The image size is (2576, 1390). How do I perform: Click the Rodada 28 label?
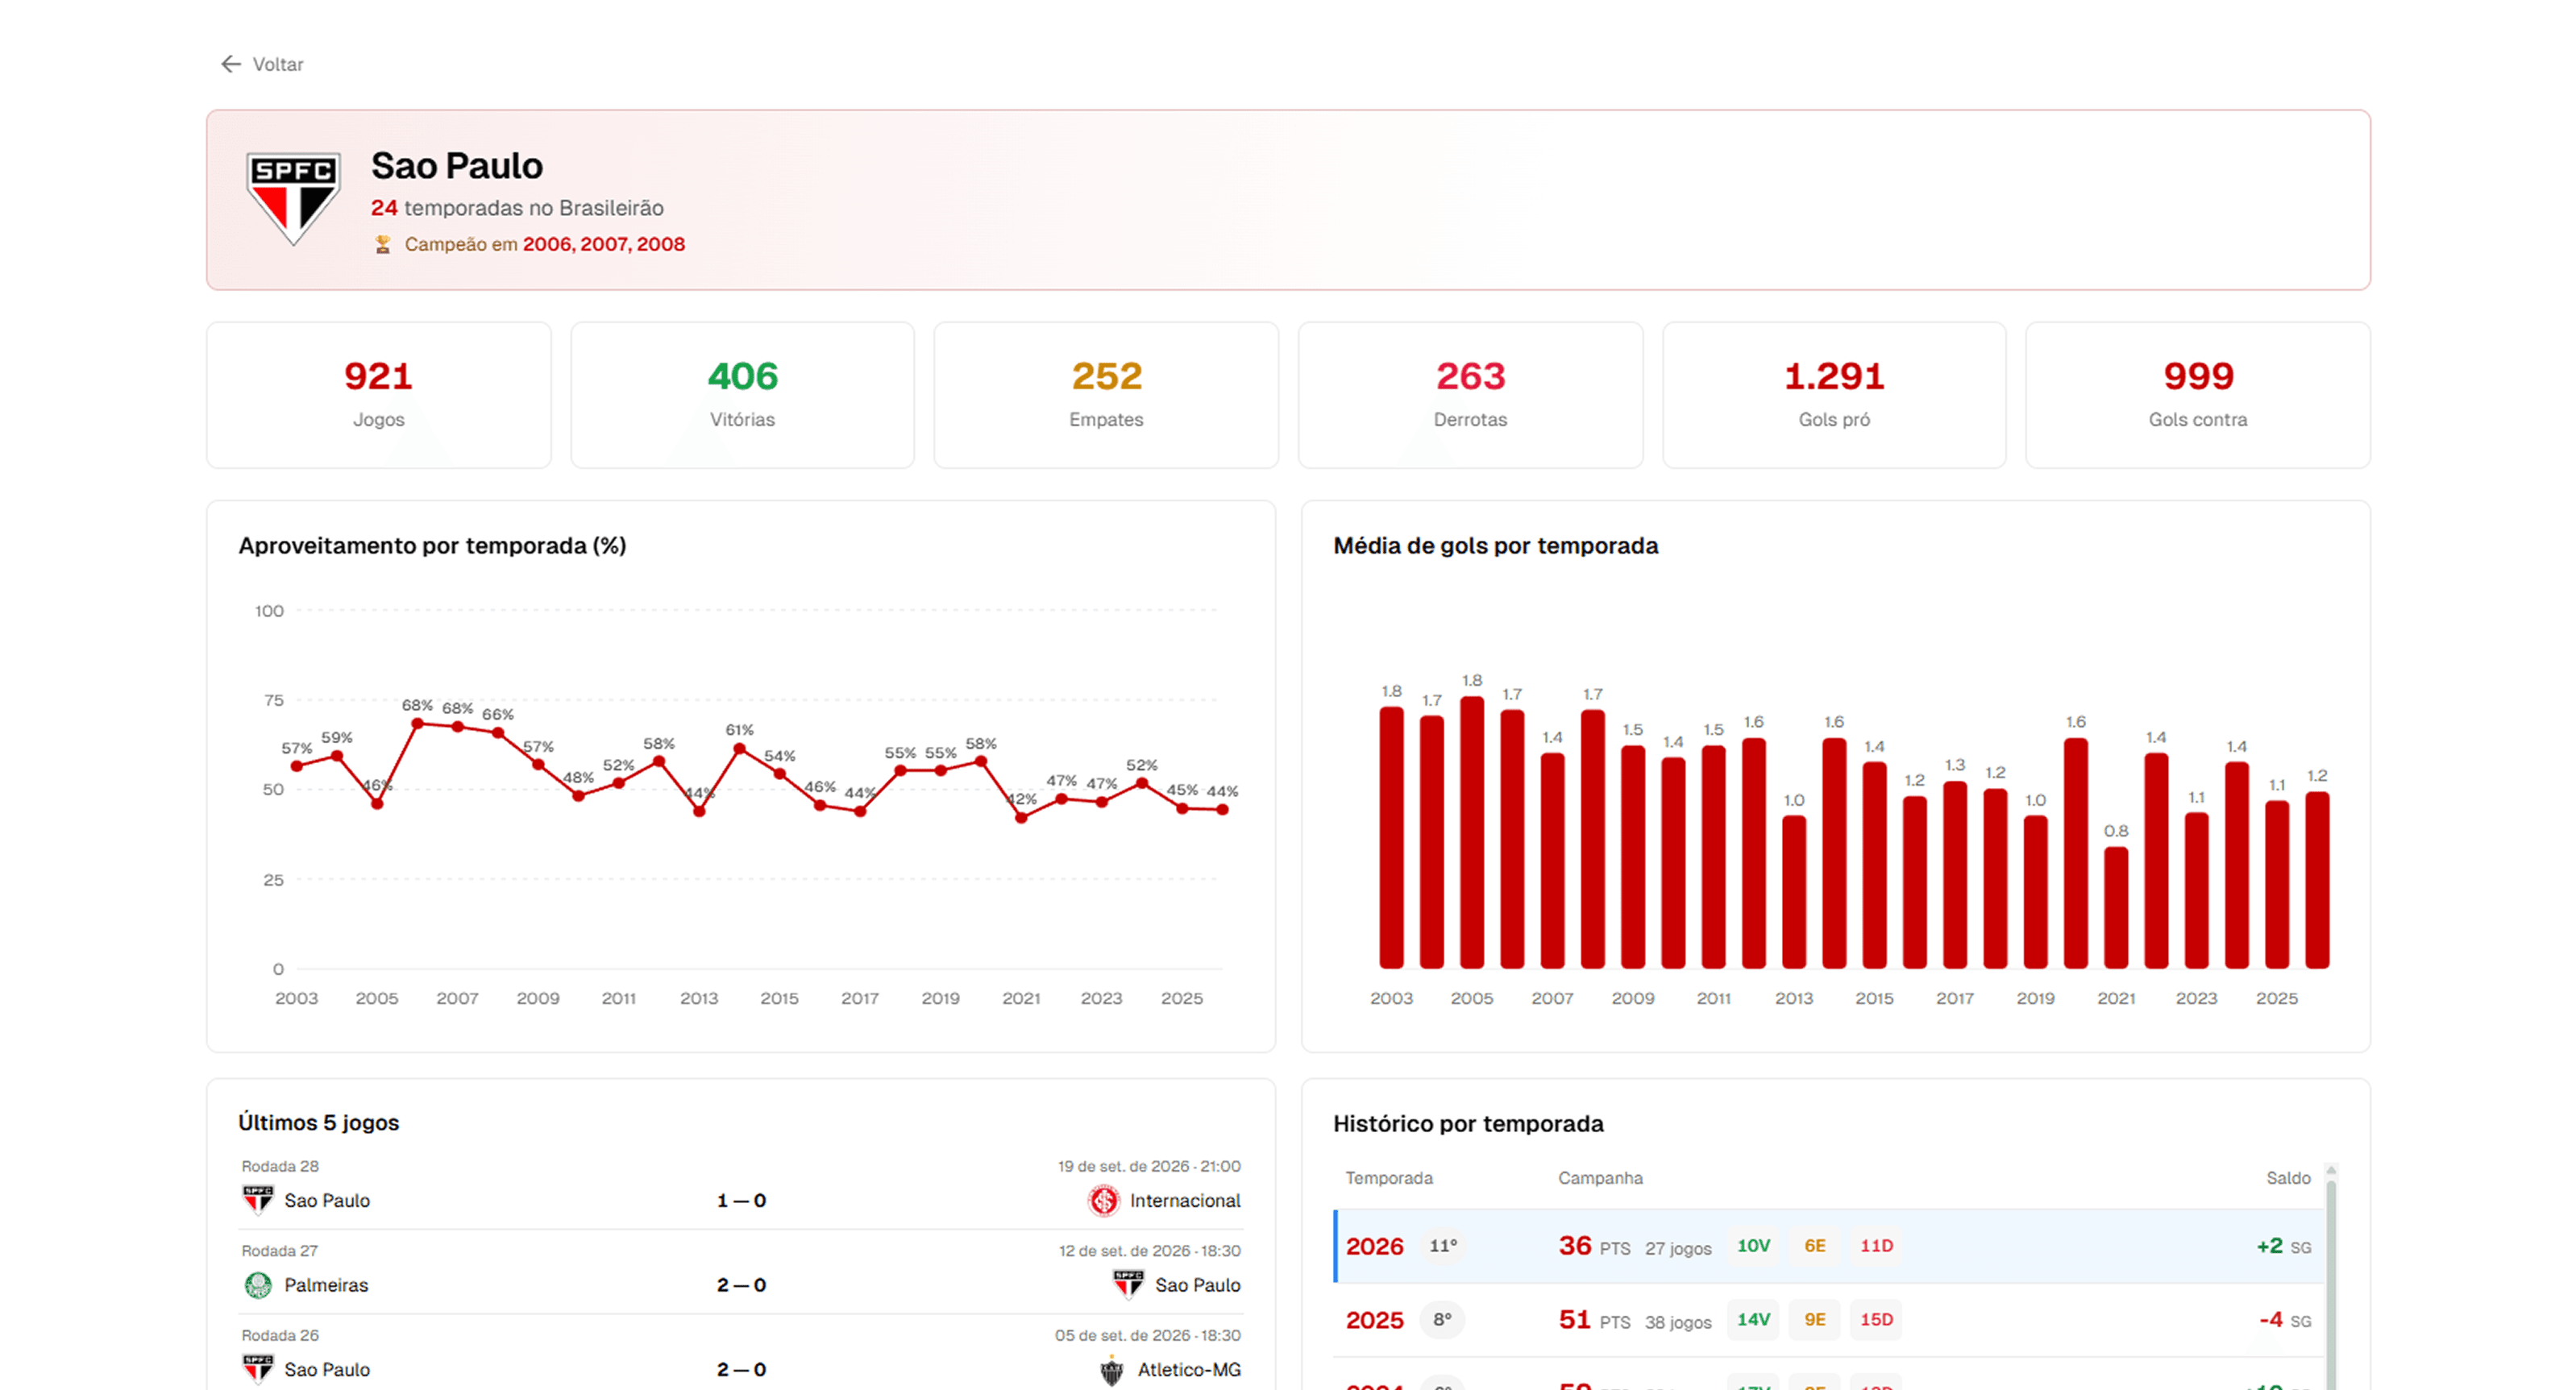tap(280, 1166)
